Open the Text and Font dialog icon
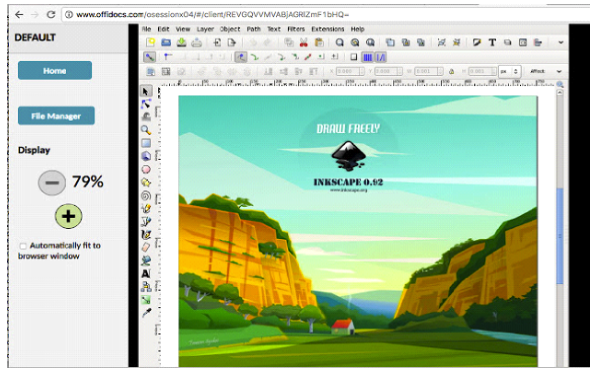The height and width of the screenshot is (373, 605). 492,42
